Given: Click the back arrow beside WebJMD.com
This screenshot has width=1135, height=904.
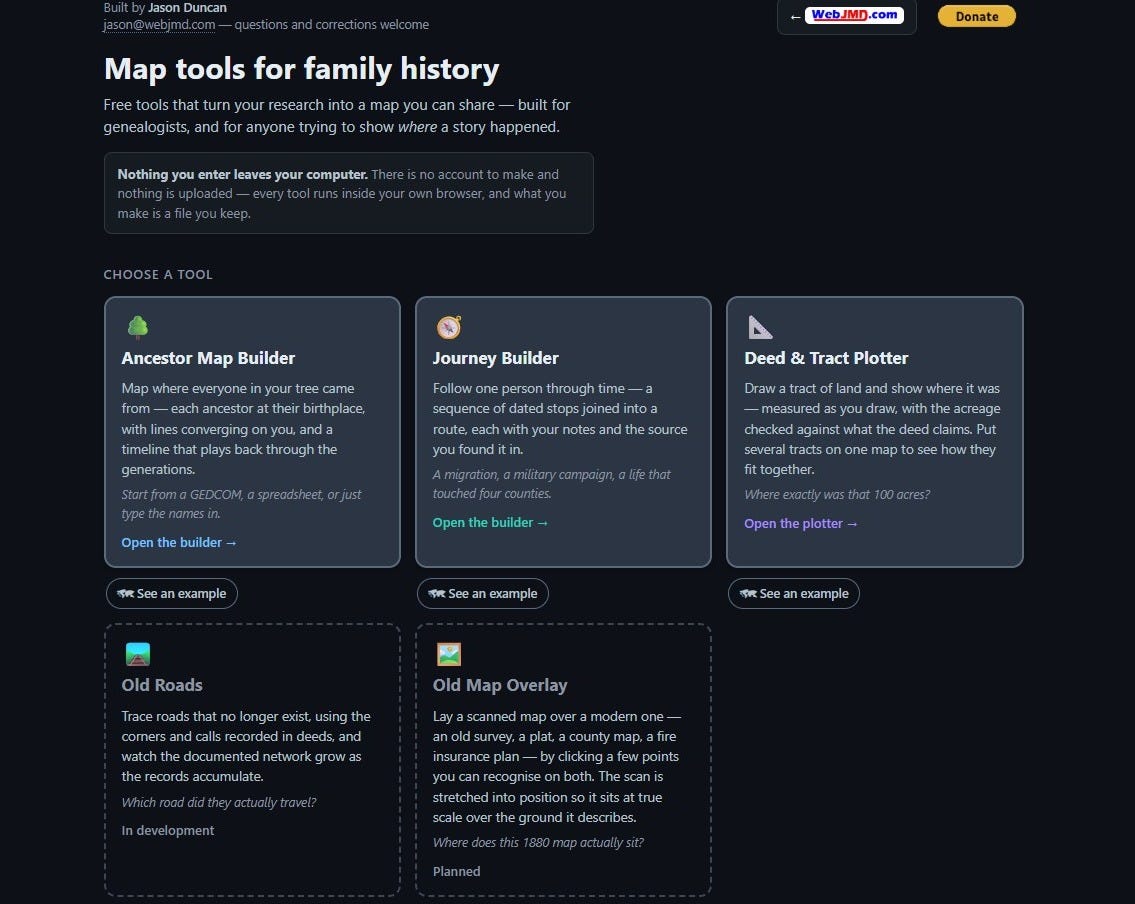Looking at the screenshot, I should [x=796, y=17].
